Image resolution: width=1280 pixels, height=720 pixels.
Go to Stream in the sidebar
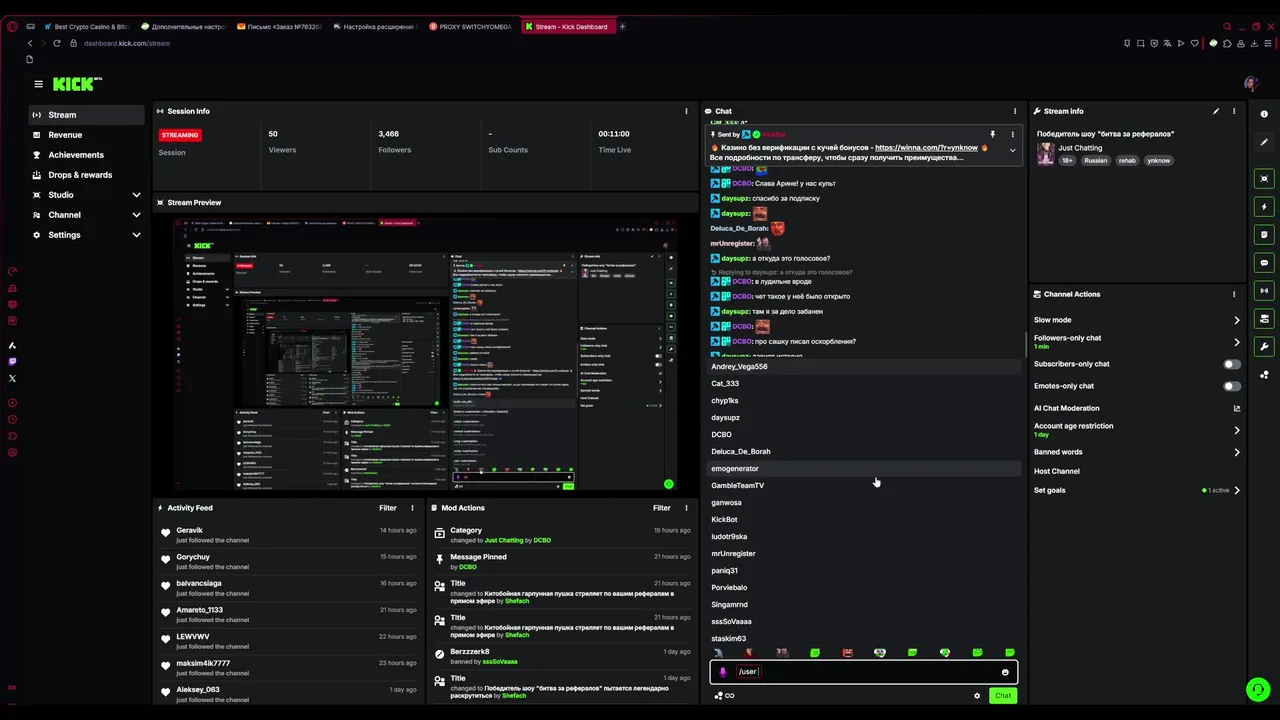87,115
